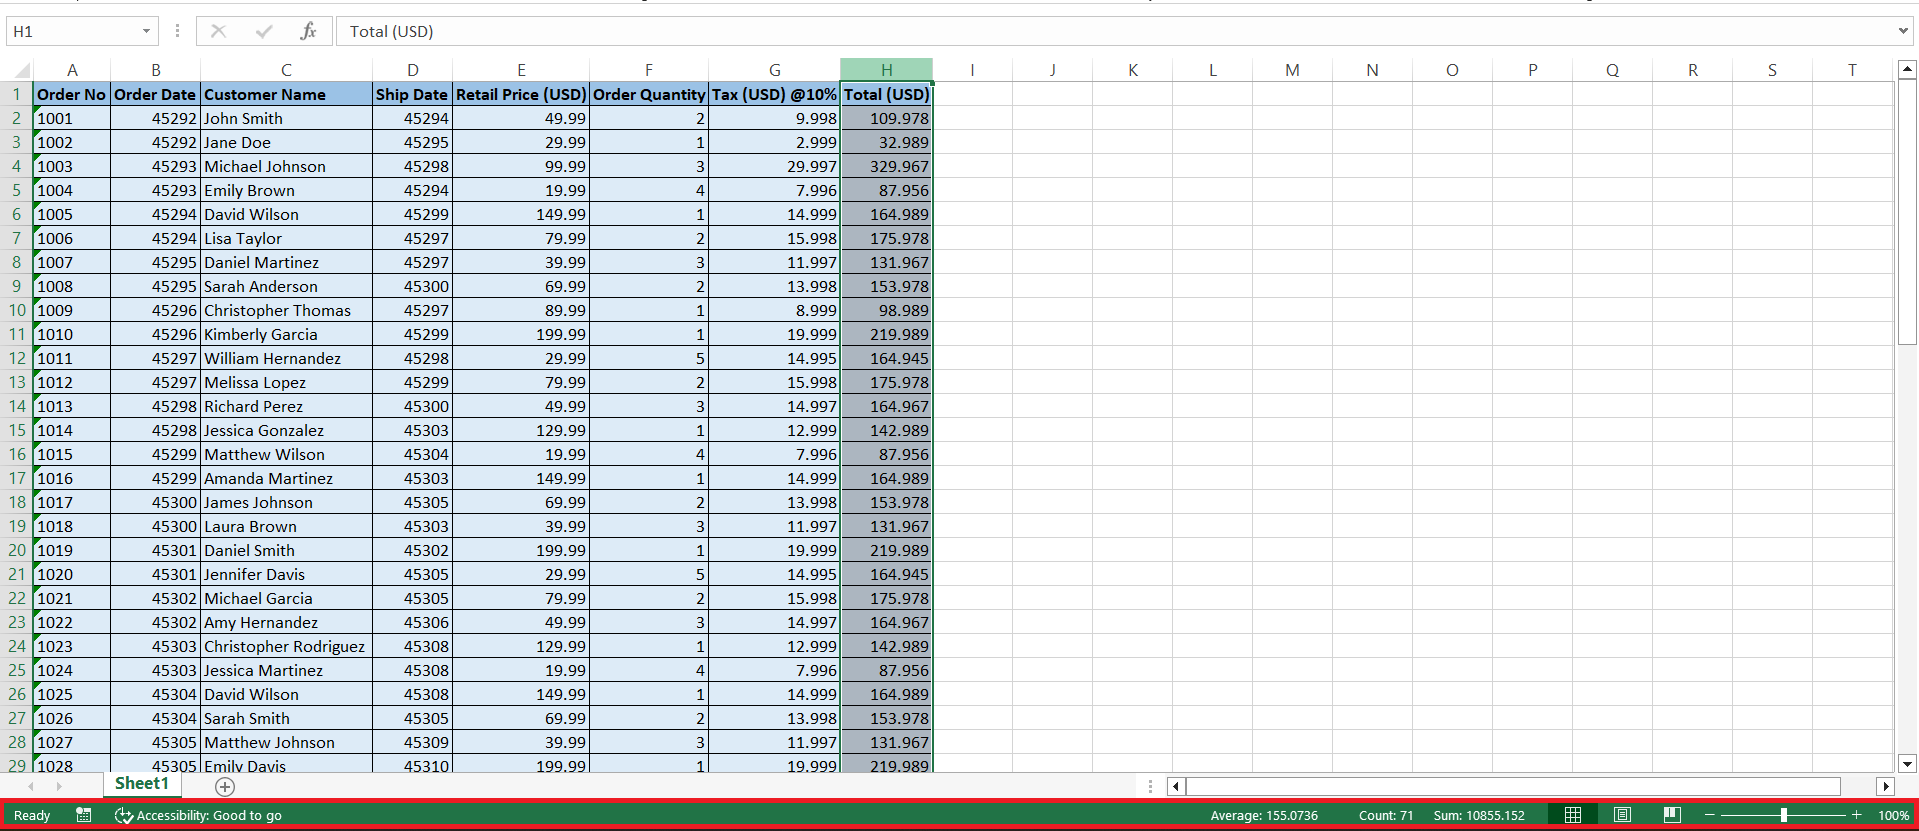Click the Enter checkmark icon in formula bar

(263, 31)
